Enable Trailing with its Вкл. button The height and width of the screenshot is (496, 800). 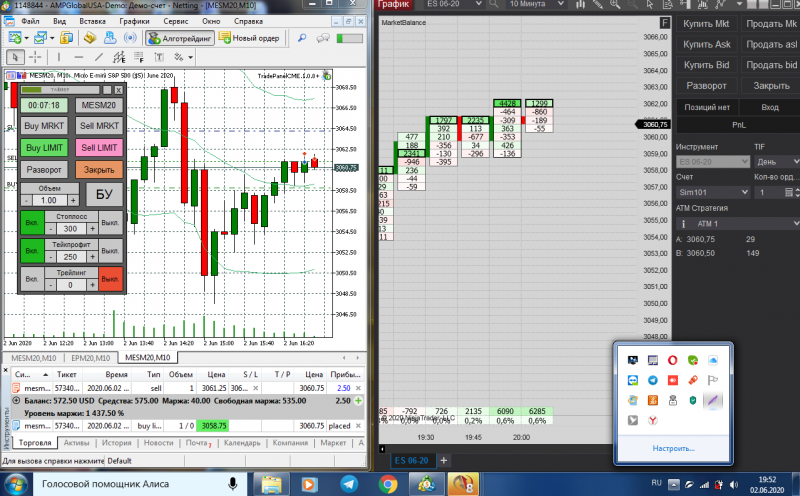point(32,279)
